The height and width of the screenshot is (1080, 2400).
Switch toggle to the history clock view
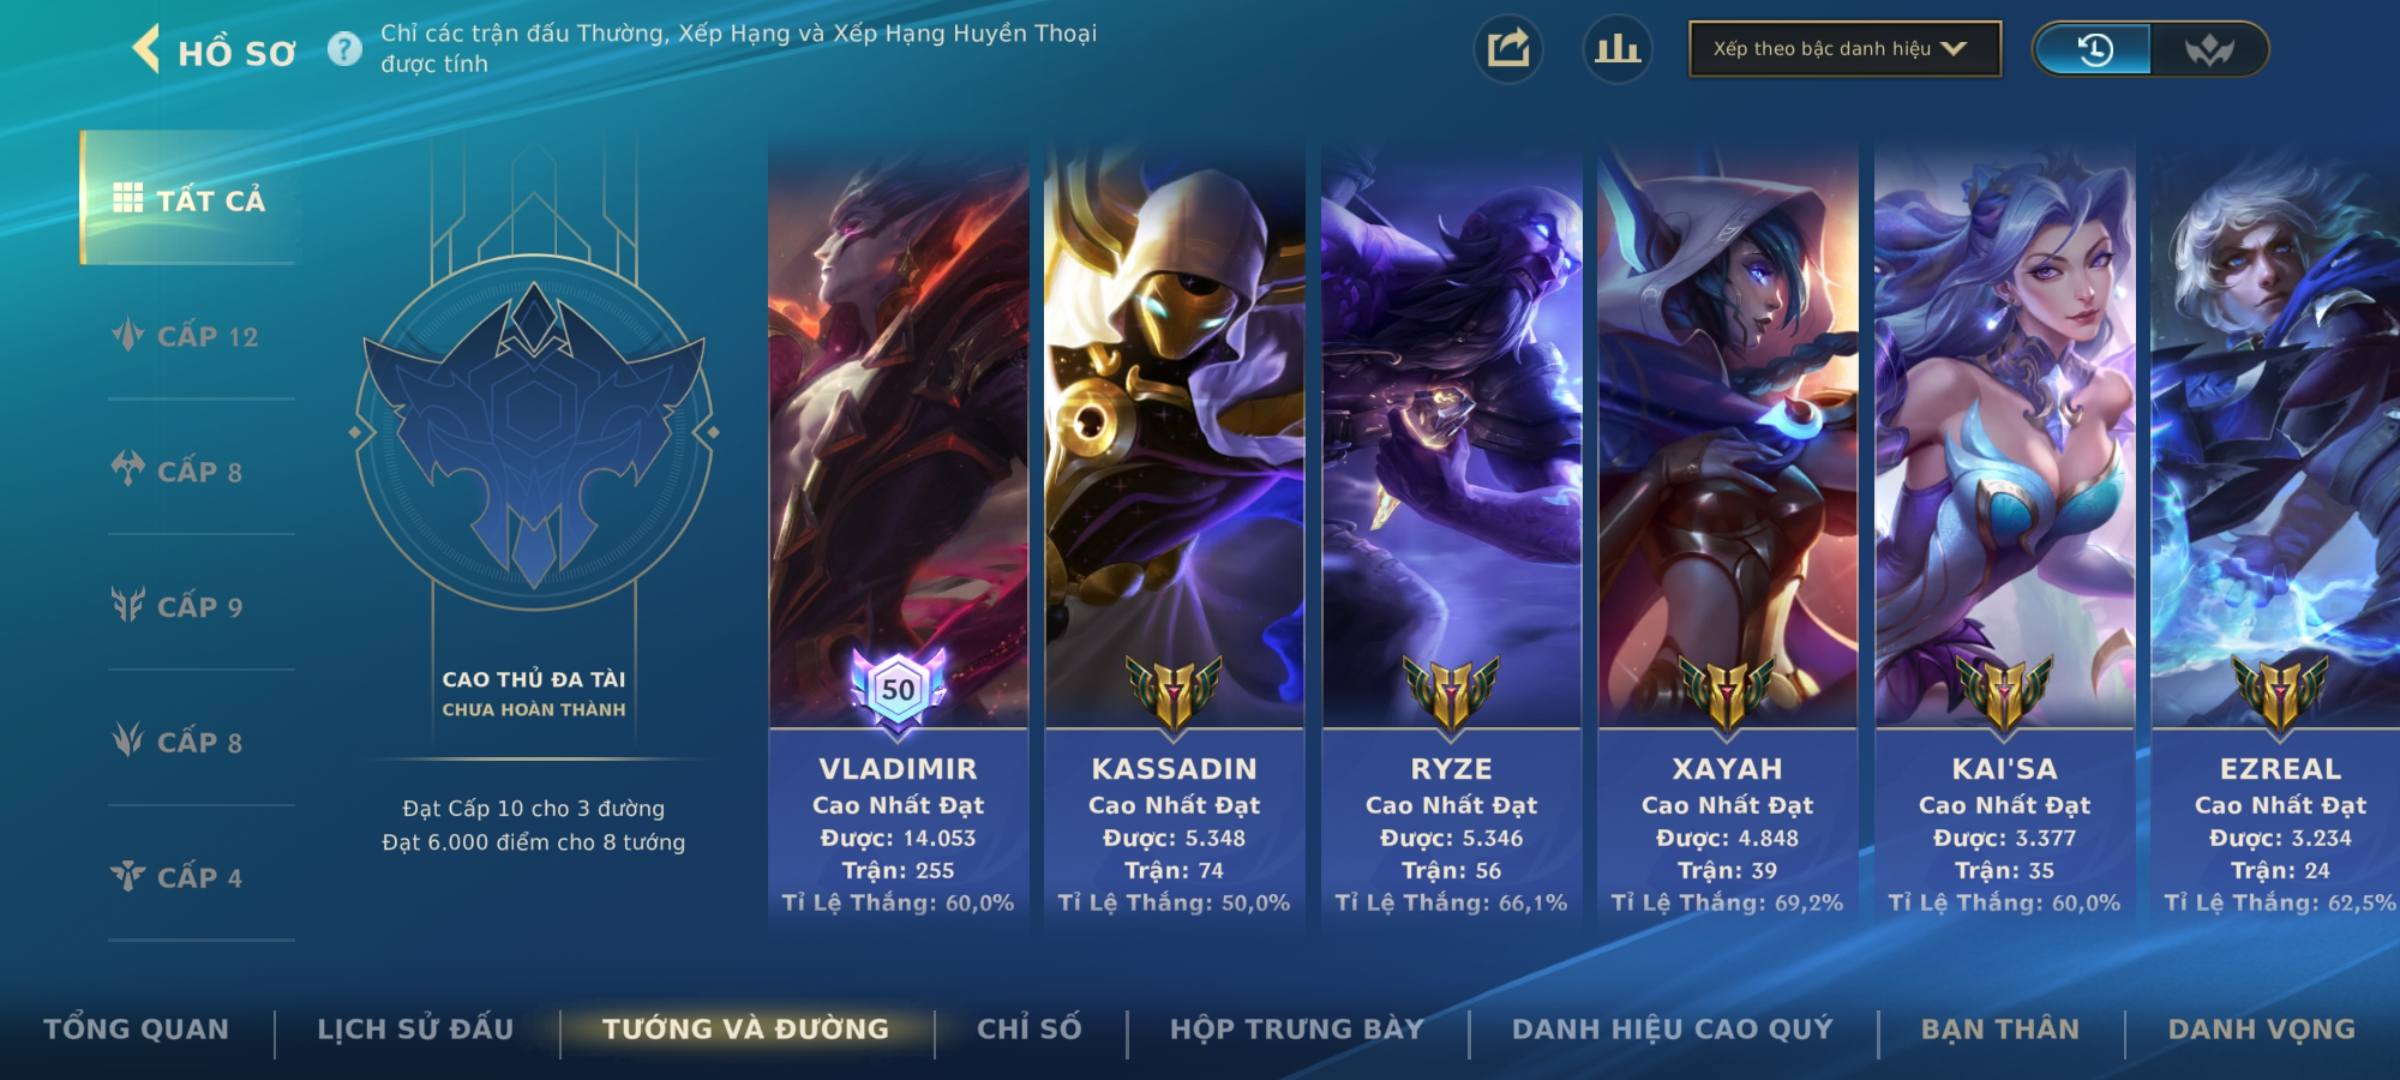point(2094,49)
